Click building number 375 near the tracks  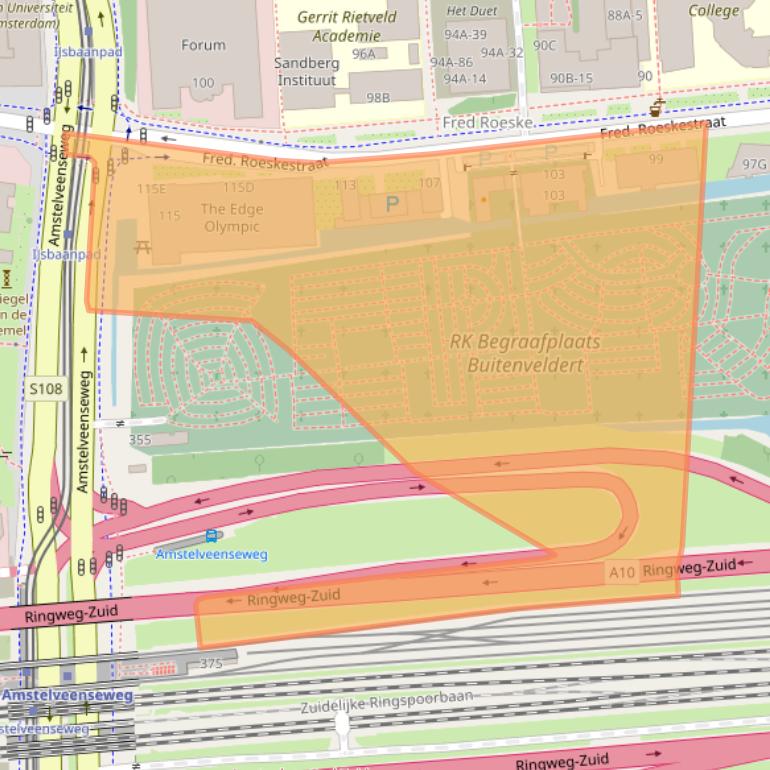[211, 663]
